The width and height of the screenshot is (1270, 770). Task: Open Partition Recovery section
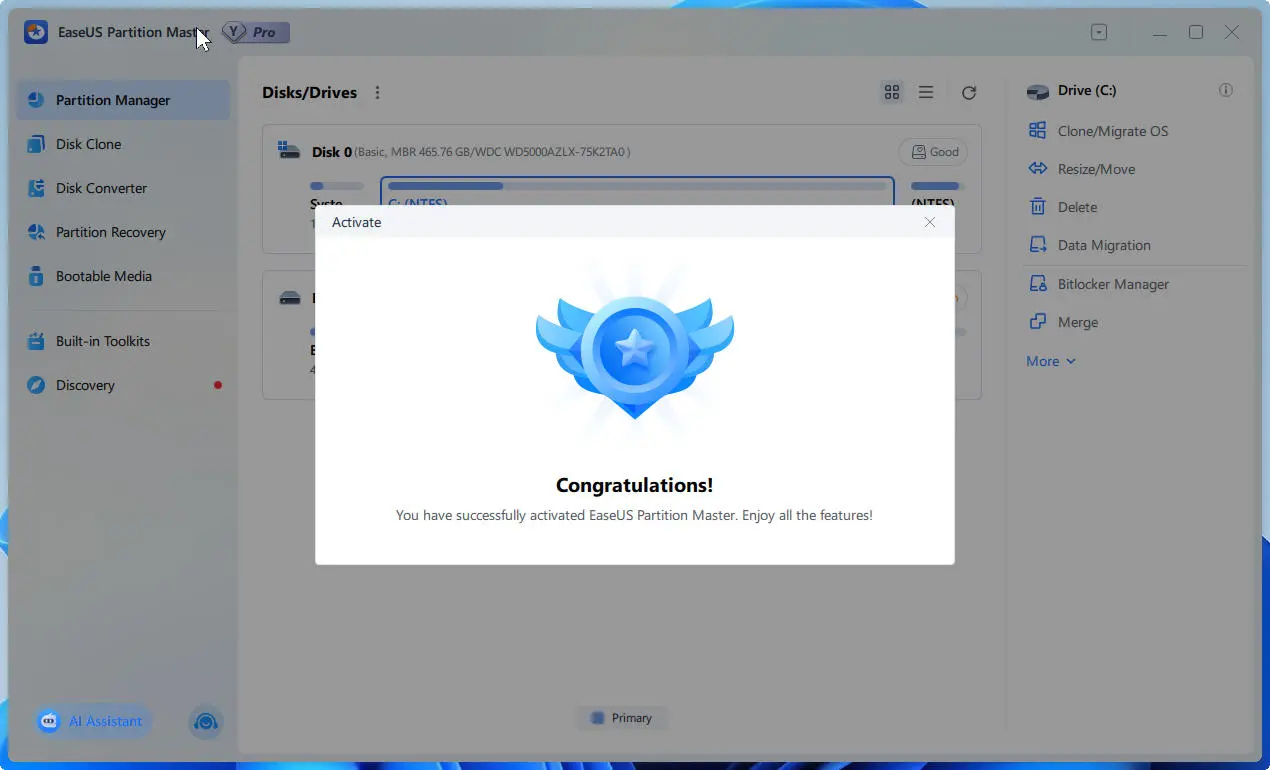(123, 232)
